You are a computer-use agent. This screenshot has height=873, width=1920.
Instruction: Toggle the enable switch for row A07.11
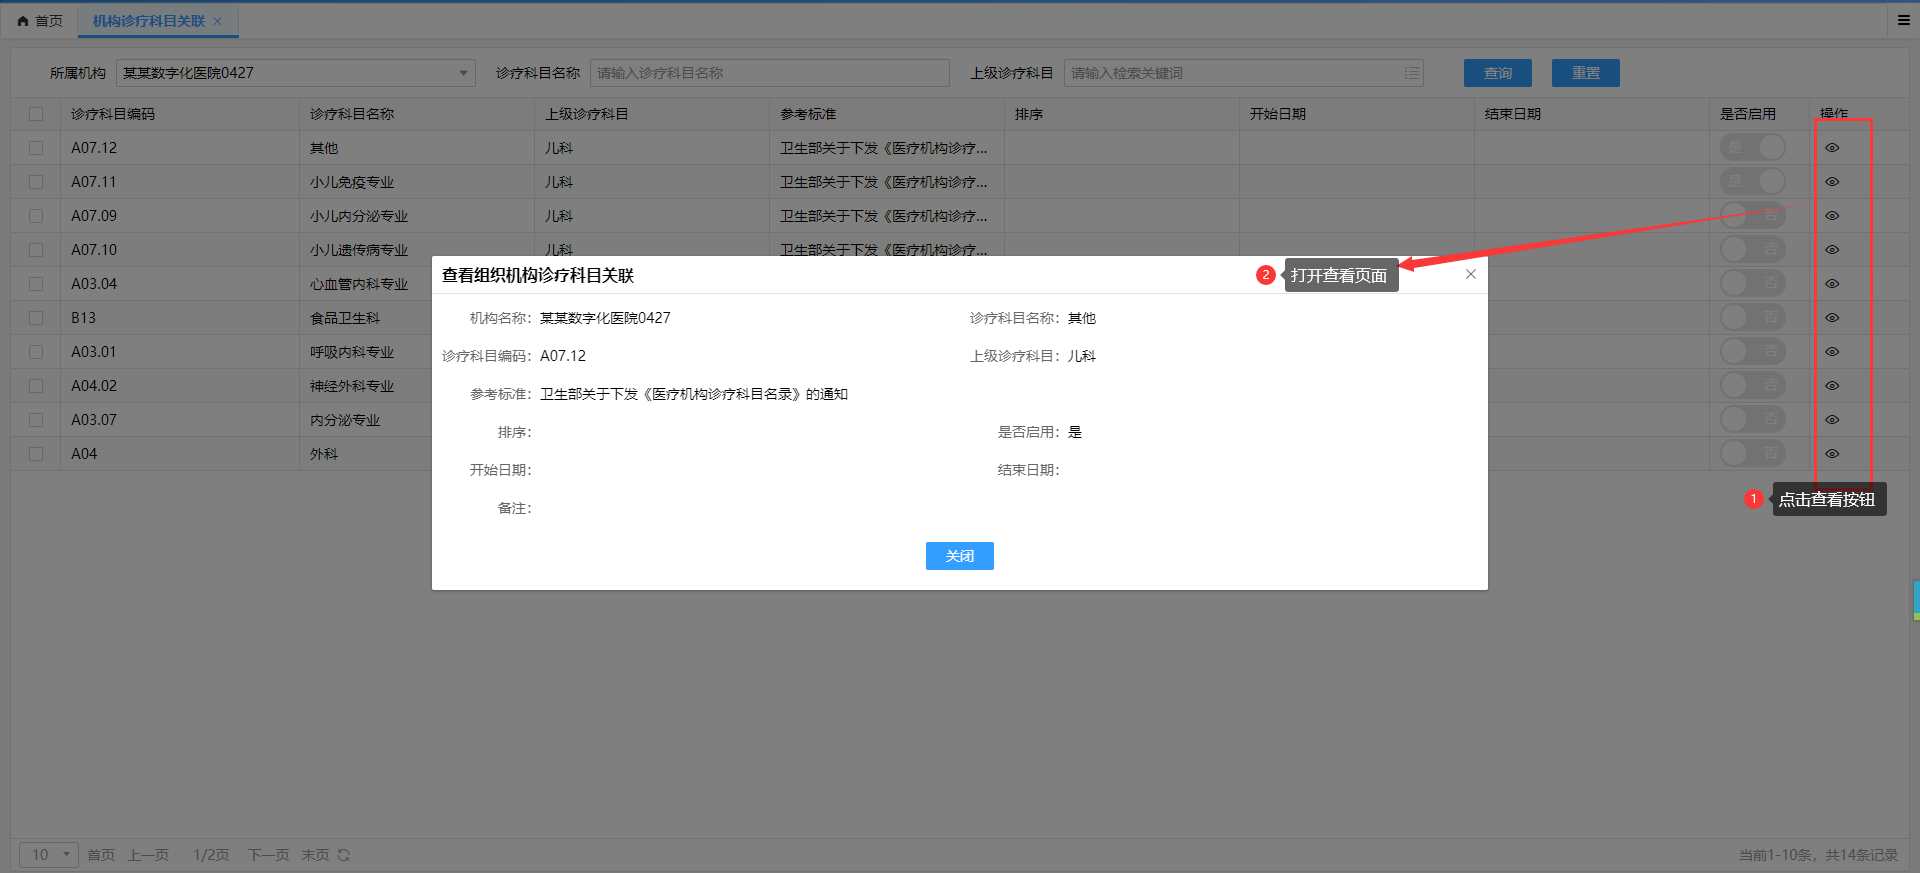(1752, 182)
